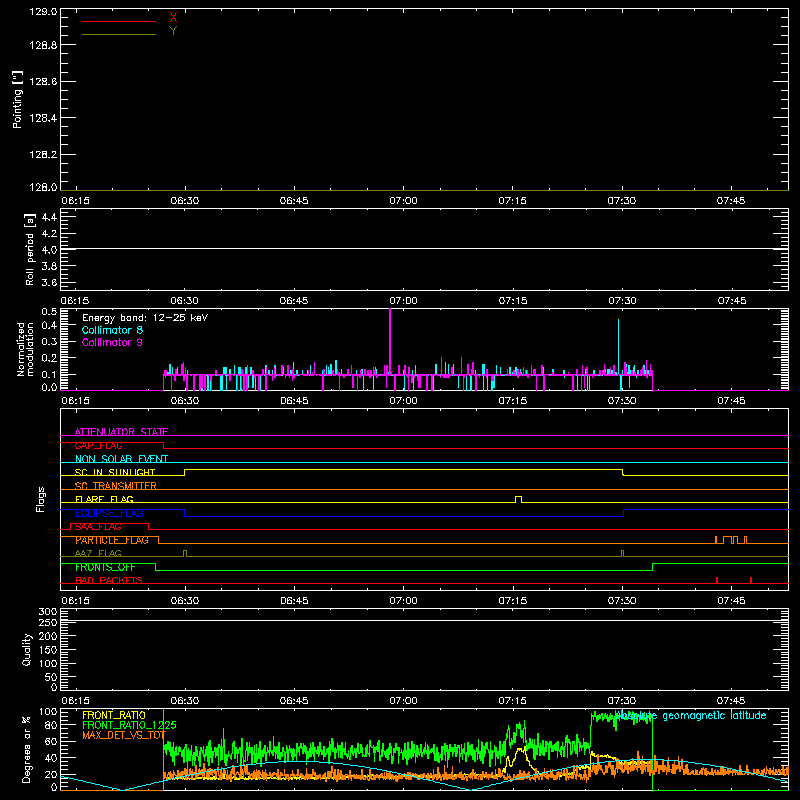Click the 129.0 tick label on Pointing axis
The width and height of the screenshot is (800, 800).
click(x=43, y=12)
